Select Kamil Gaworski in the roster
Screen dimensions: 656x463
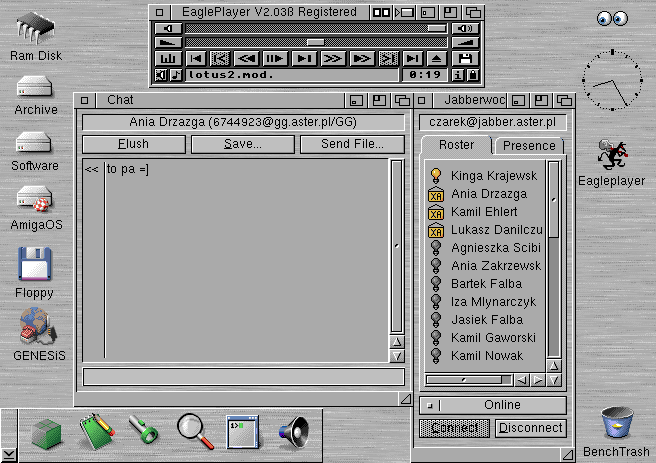click(x=485, y=338)
